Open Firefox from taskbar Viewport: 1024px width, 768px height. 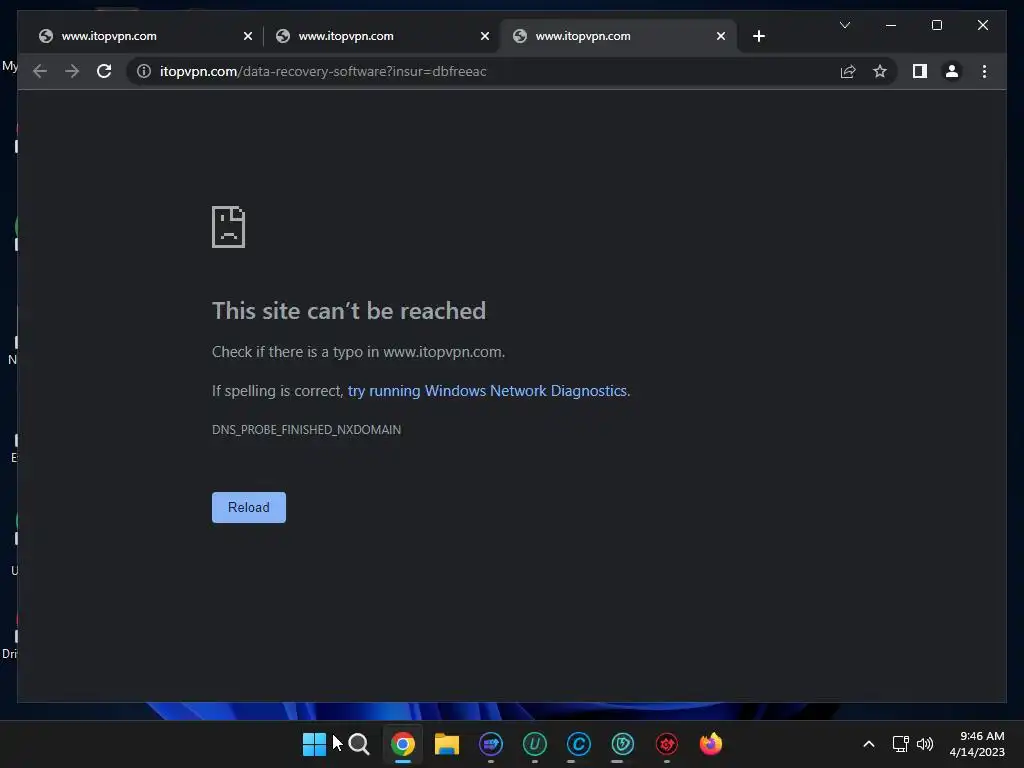[711, 744]
